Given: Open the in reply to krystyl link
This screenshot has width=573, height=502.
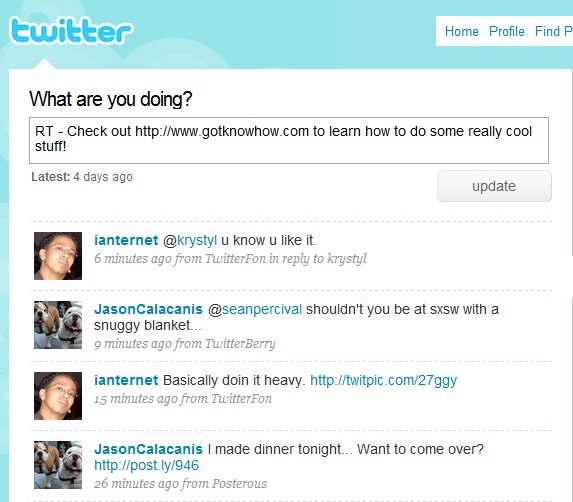Looking at the screenshot, I should [x=318, y=259].
